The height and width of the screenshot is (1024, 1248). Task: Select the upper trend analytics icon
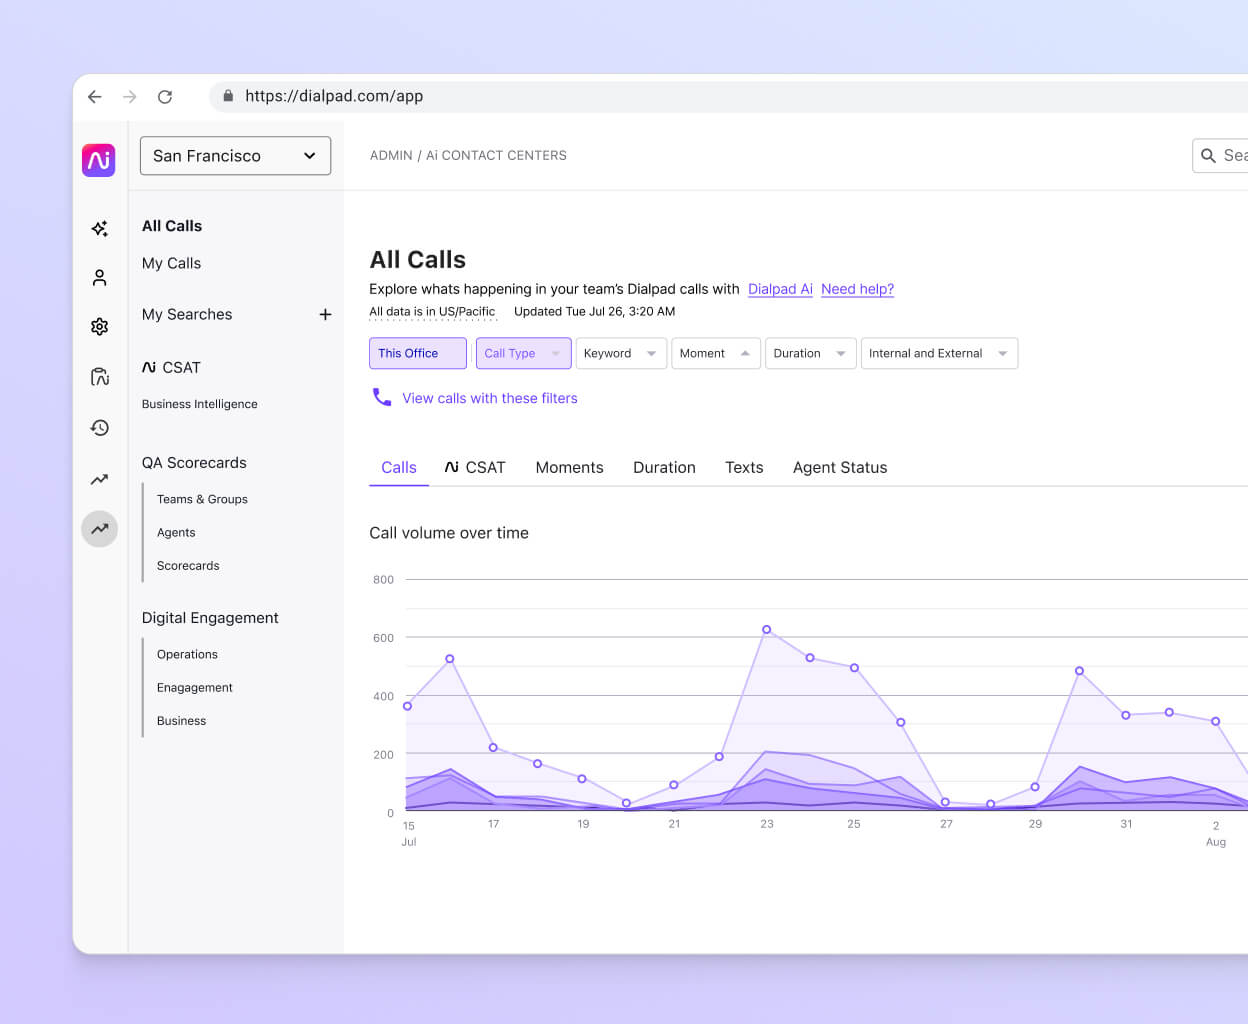point(98,479)
